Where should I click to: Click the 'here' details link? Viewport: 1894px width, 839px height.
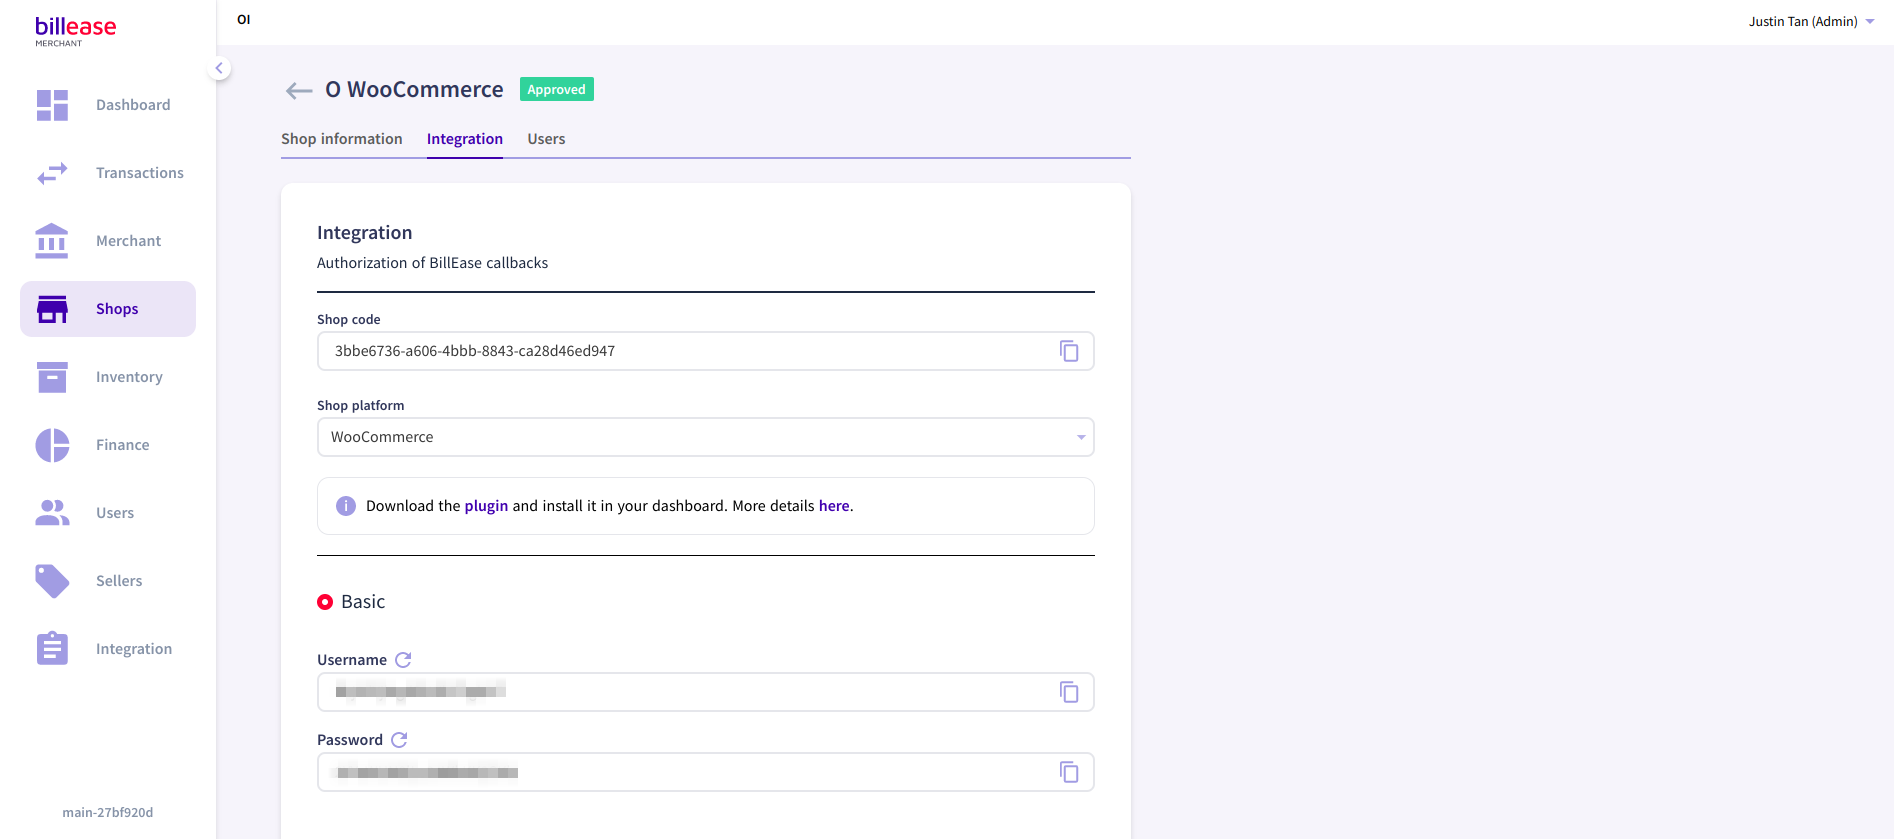pyautogui.click(x=834, y=506)
